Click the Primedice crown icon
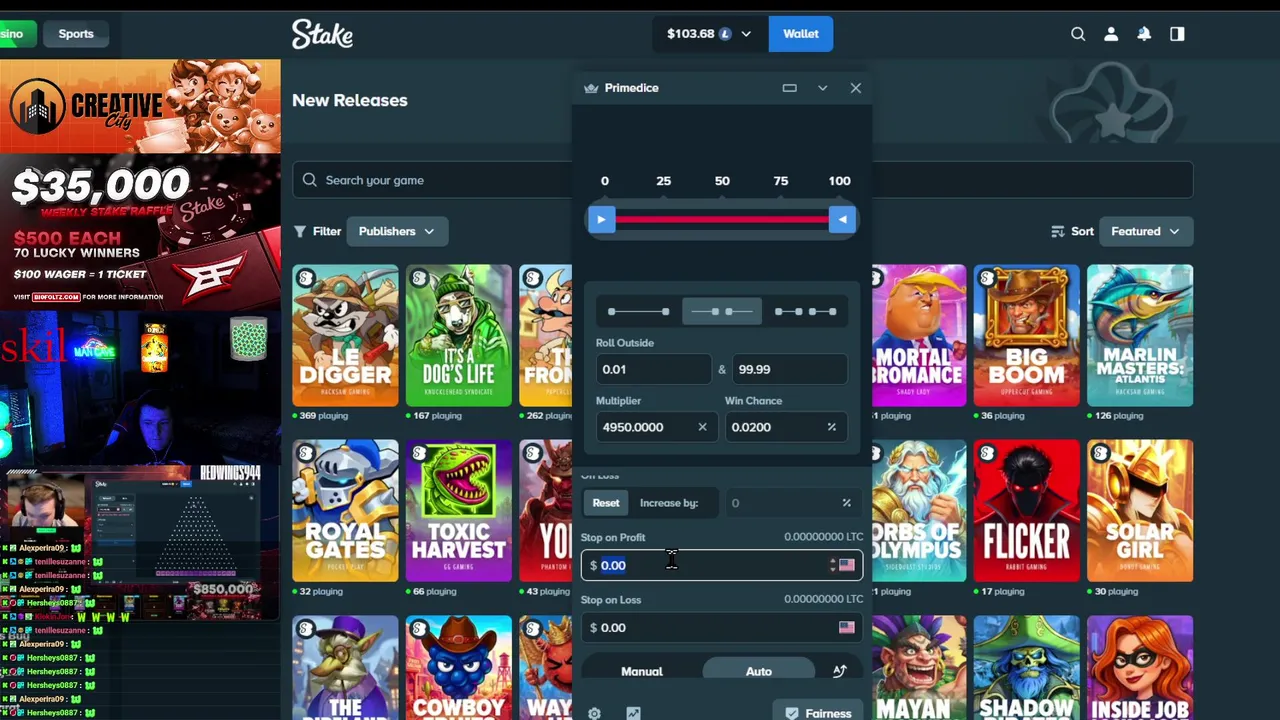Image resolution: width=1280 pixels, height=720 pixels. click(x=591, y=88)
